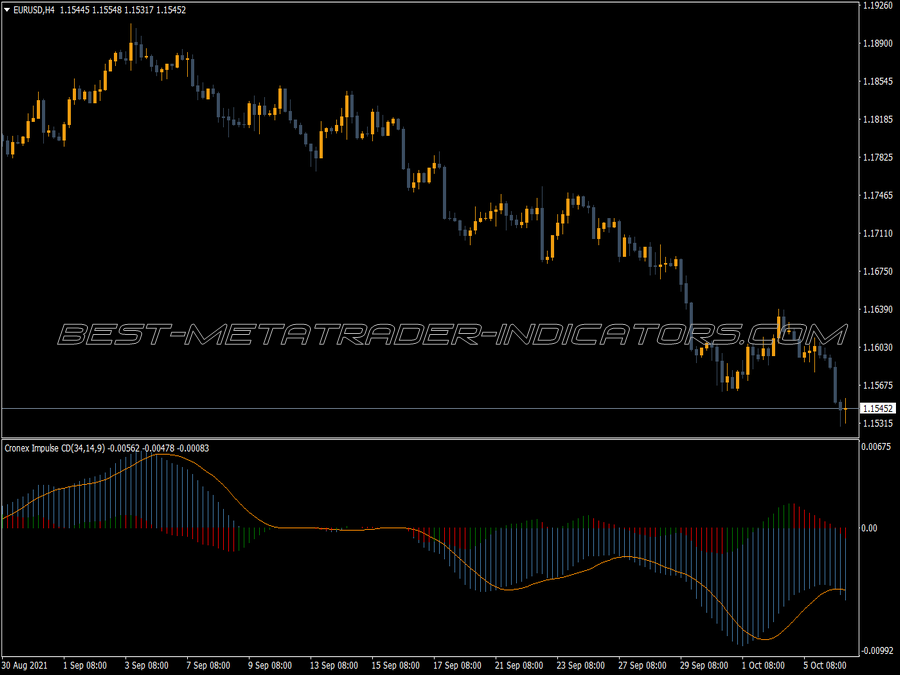Click the chart menu triangle beside EURUSD,H4

7,10
